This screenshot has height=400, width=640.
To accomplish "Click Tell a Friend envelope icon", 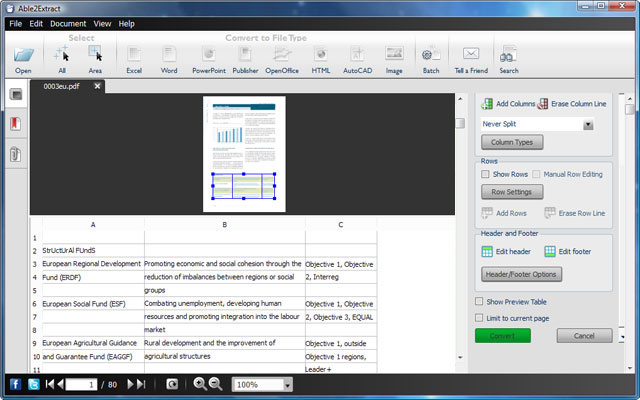I will click(x=471, y=53).
